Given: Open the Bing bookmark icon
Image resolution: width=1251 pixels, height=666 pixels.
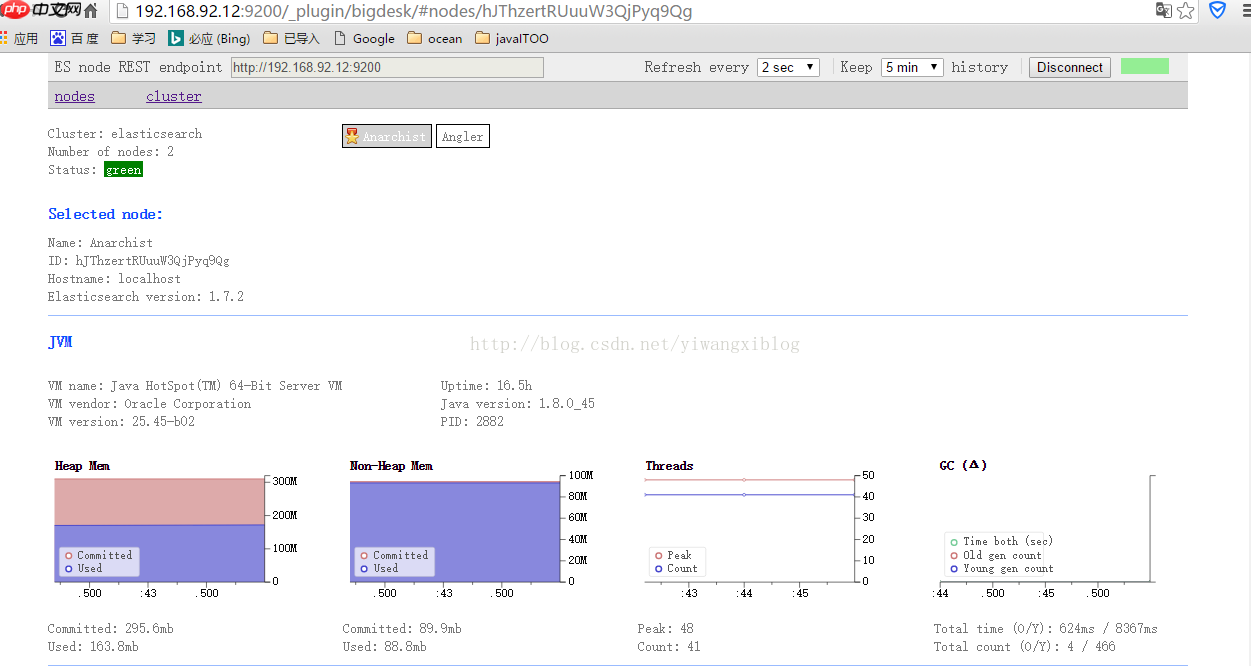Looking at the screenshot, I should point(175,38).
